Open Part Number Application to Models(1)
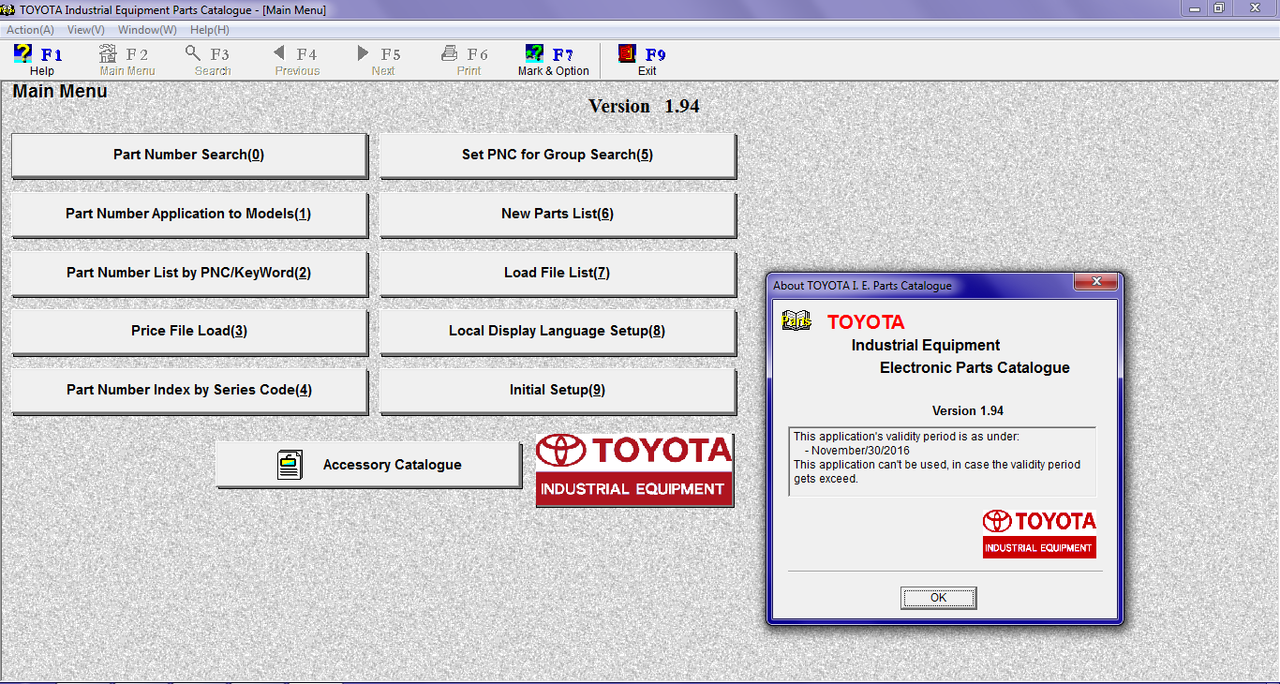 click(x=189, y=214)
